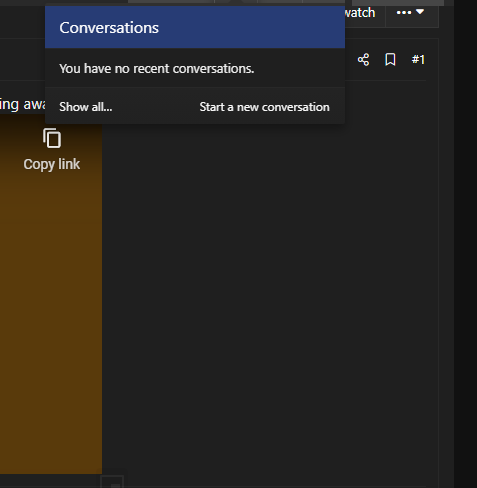The height and width of the screenshot is (488, 477).
Task: Click Start a new conversation
Action: click(264, 107)
